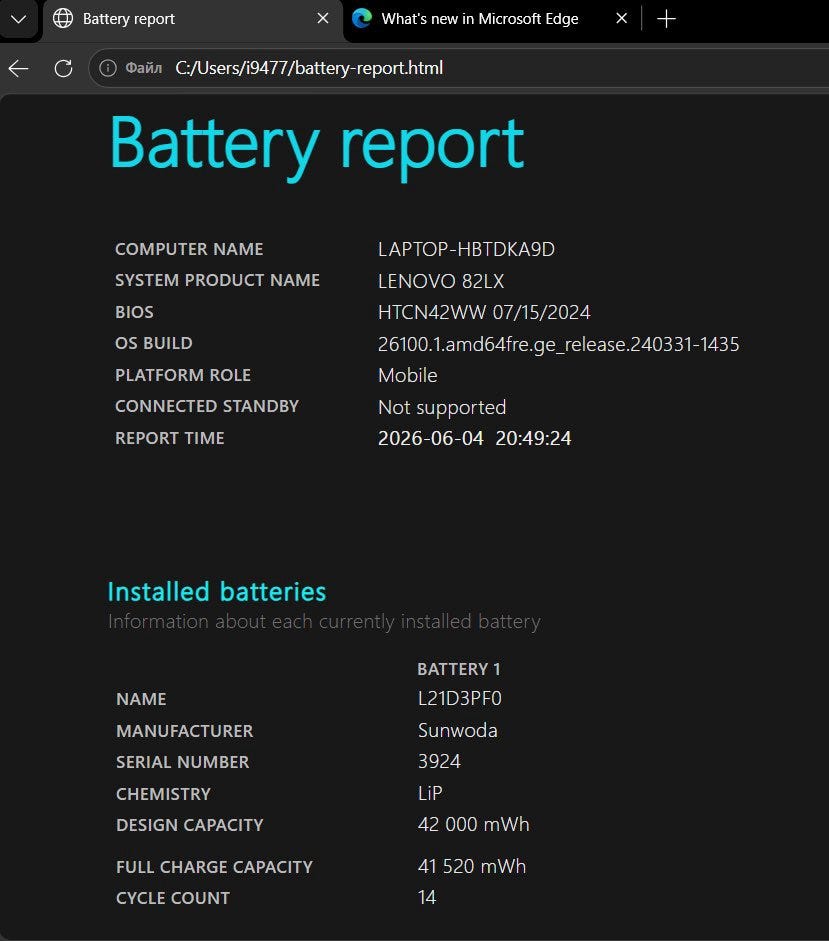Select report time 2026-06-04 20:49:24
Viewport: 829px width, 941px height.
click(474, 438)
